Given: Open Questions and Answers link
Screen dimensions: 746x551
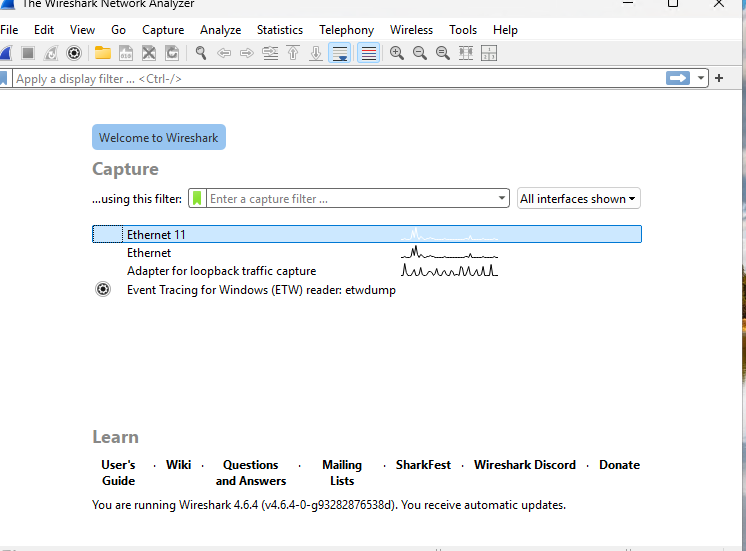Looking at the screenshot, I should click(251, 472).
